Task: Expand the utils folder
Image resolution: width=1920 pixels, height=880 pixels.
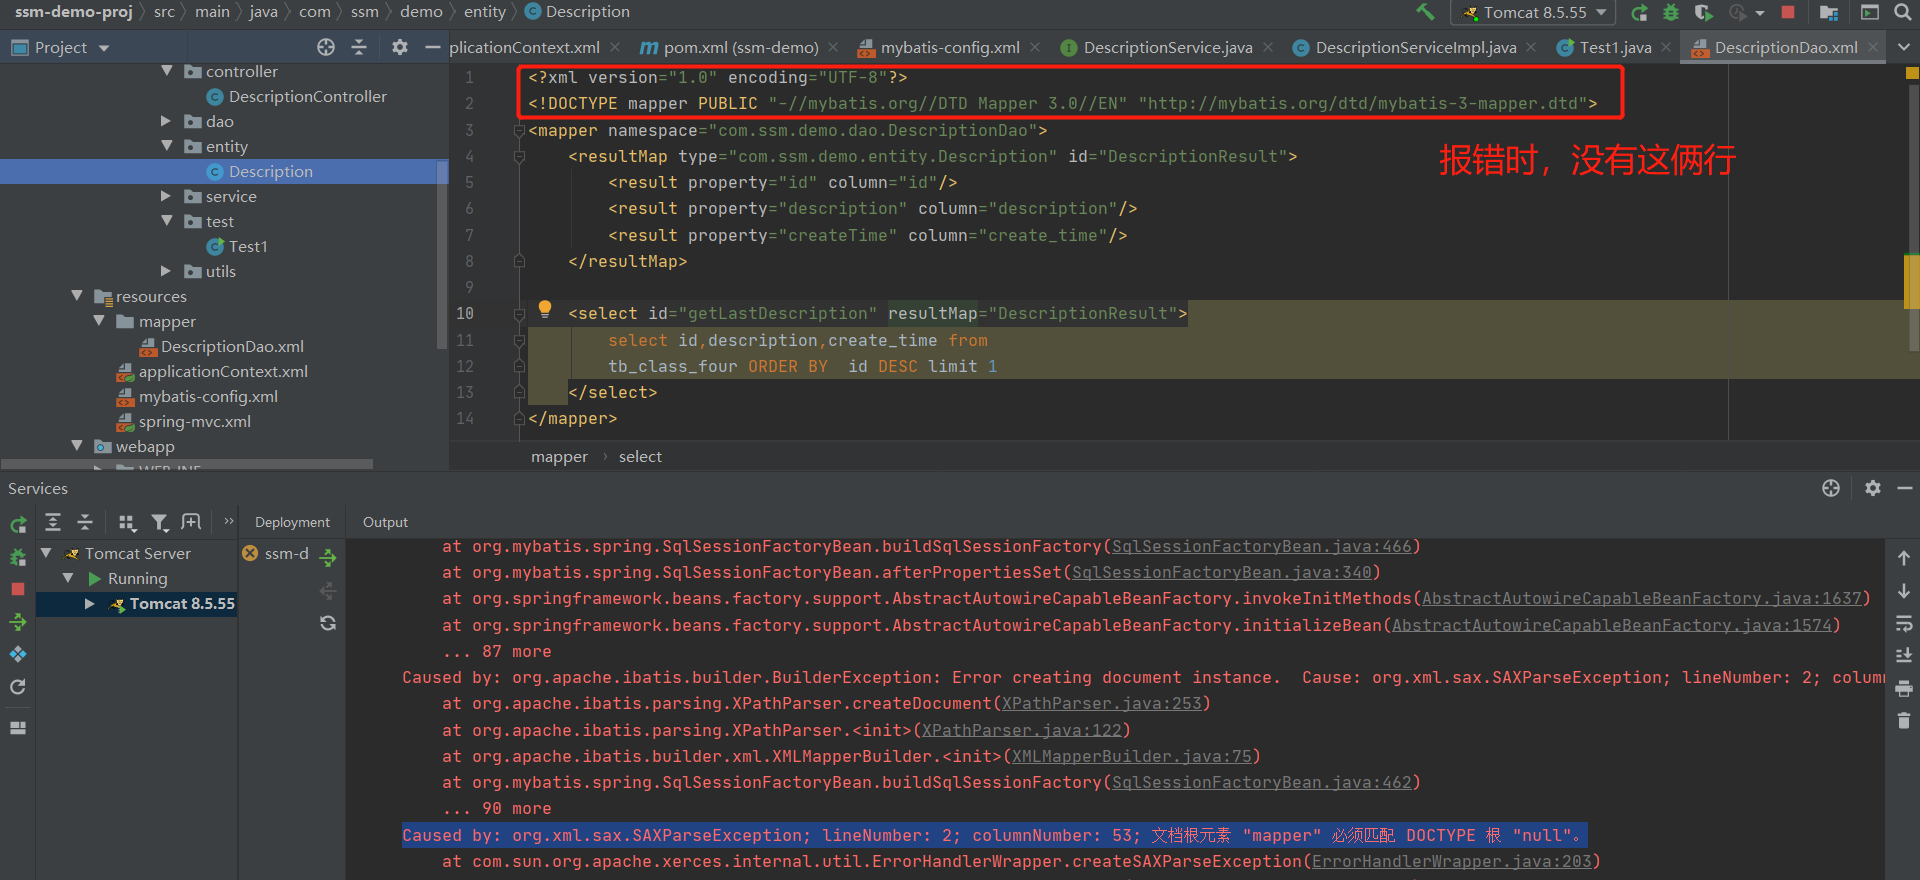Action: [167, 271]
